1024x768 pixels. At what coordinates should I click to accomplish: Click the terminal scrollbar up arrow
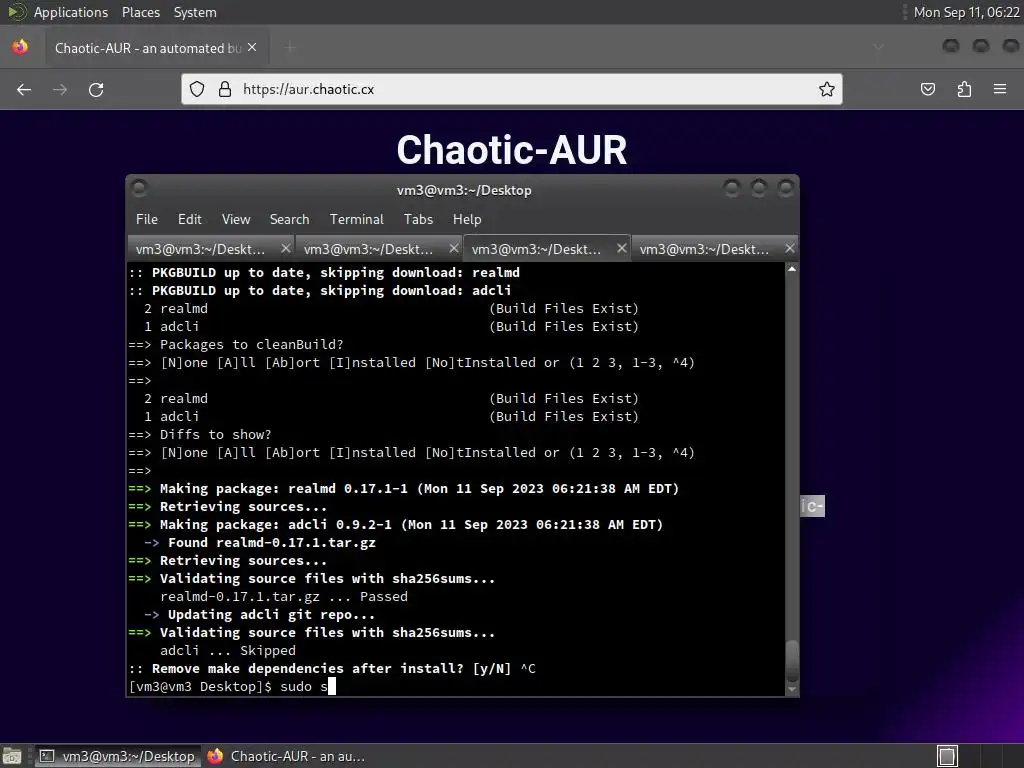[x=792, y=268]
